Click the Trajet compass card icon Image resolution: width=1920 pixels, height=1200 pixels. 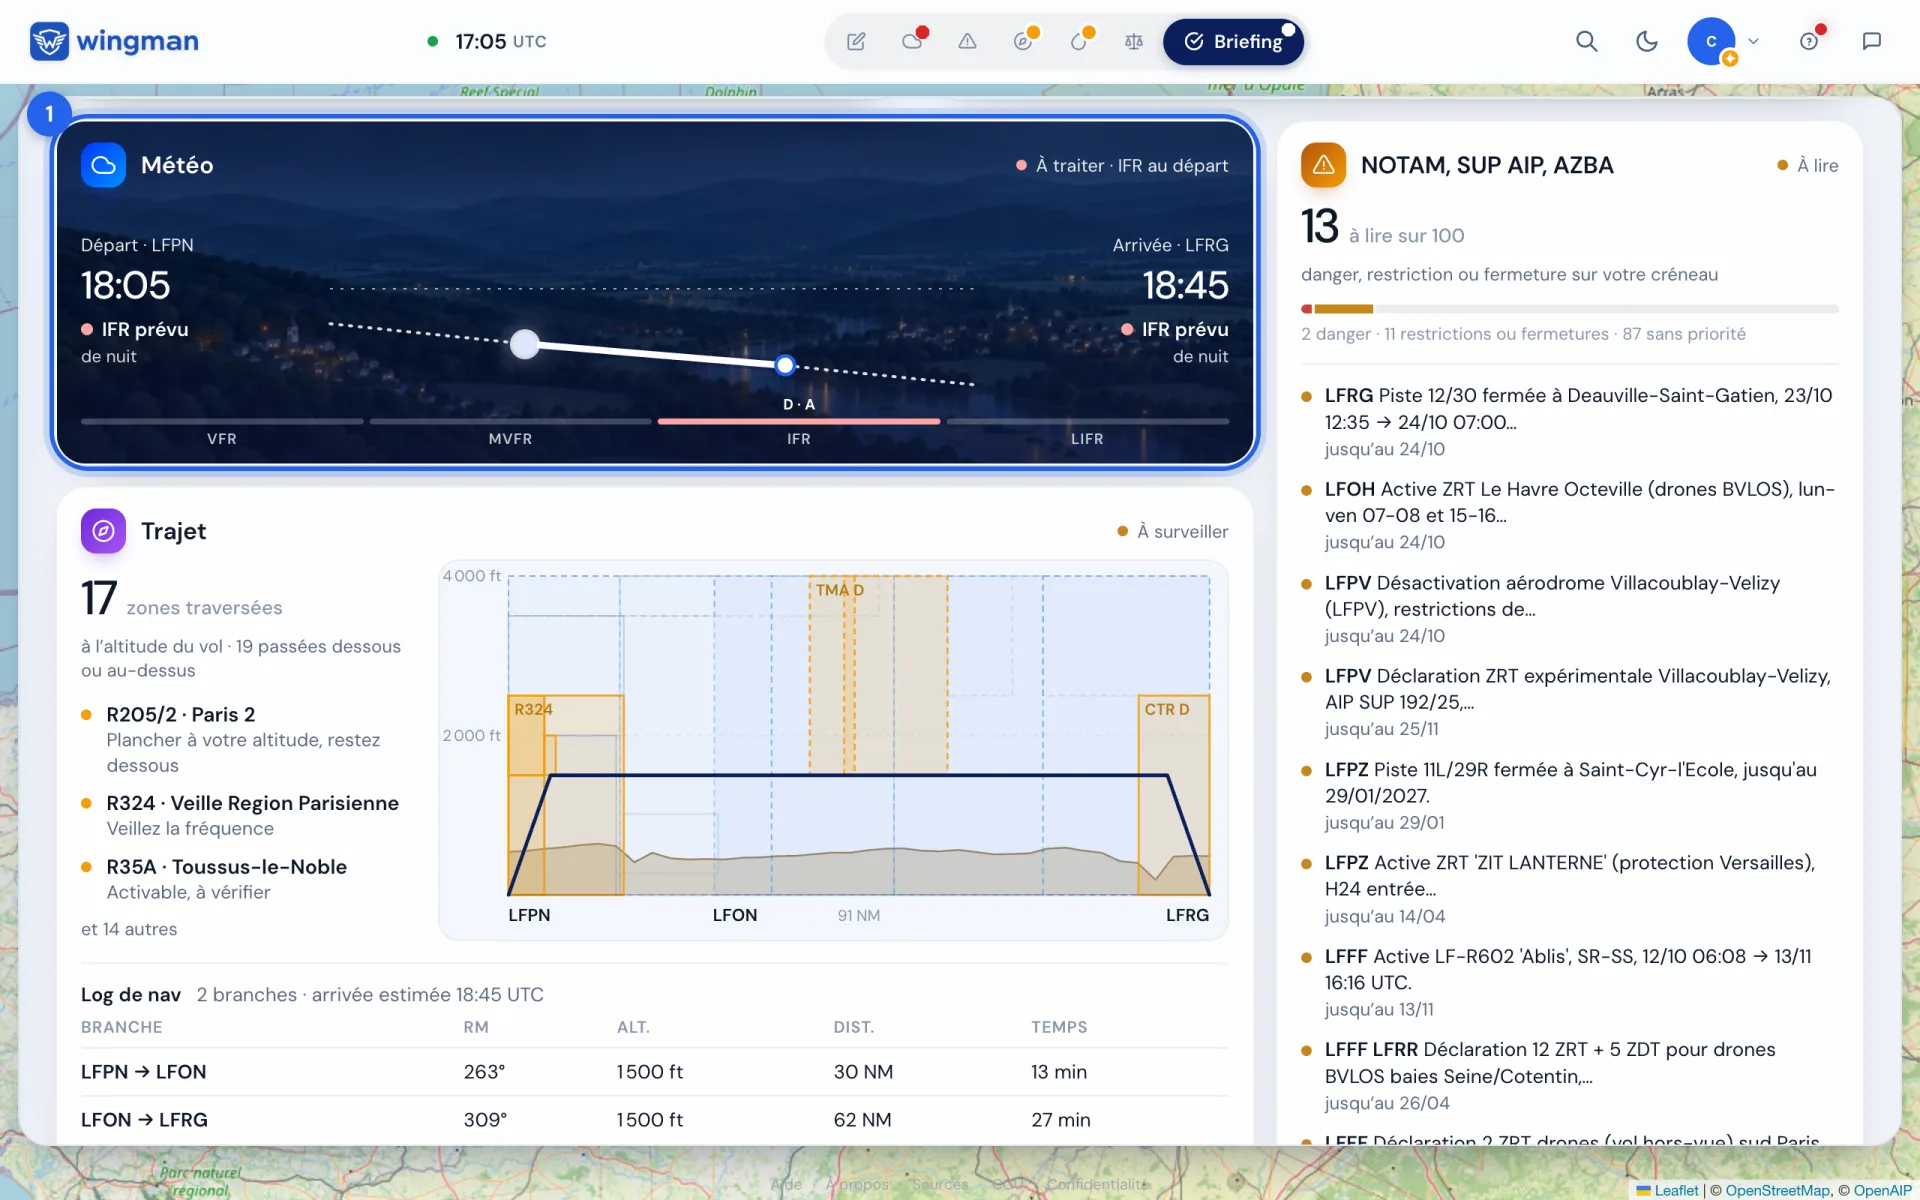click(103, 531)
